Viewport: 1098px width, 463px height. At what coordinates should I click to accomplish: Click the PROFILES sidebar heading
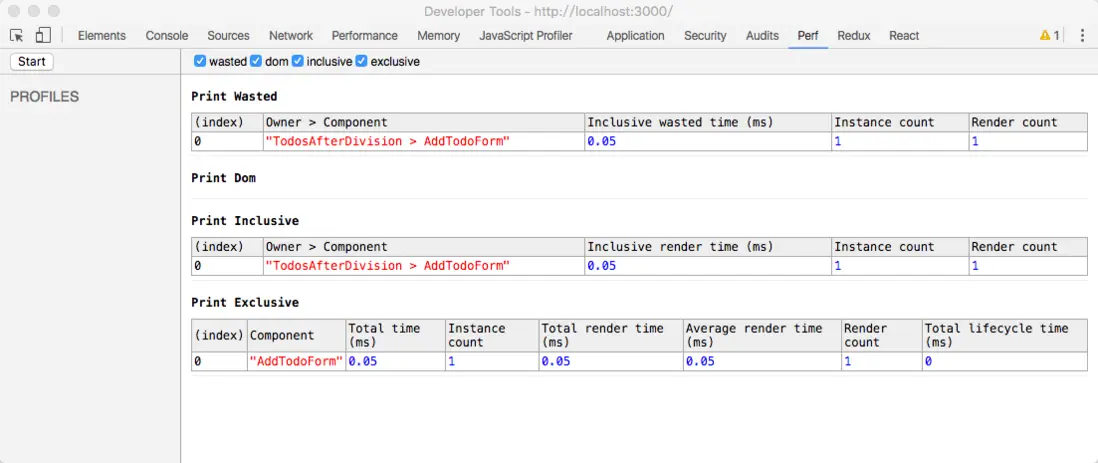45,97
